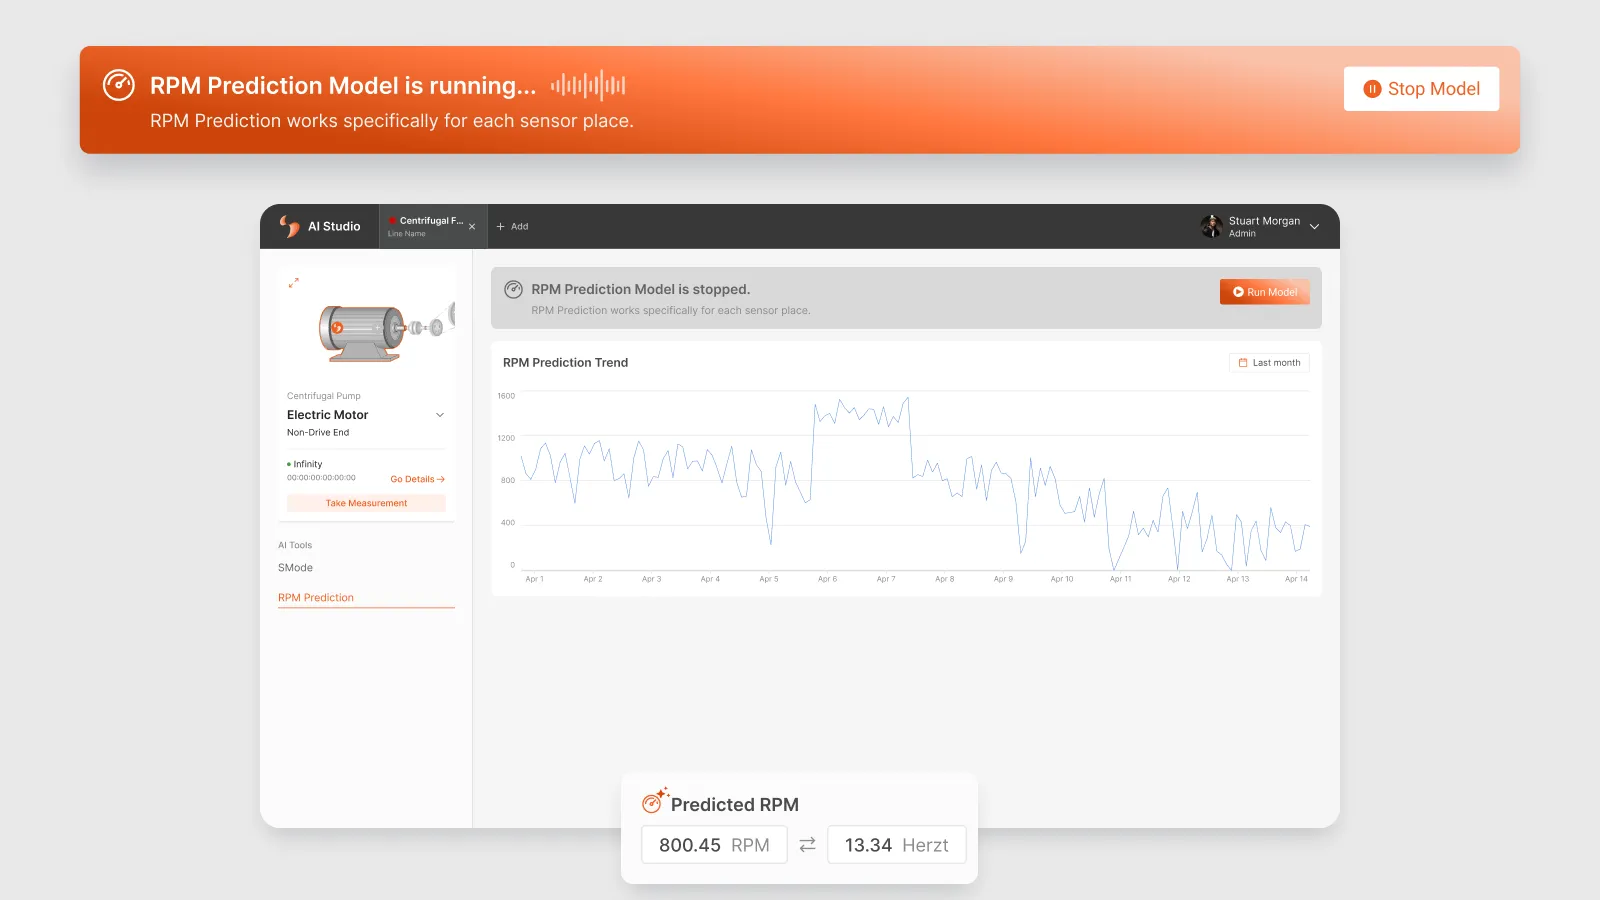Click the Stop Model button in banner
1600x900 pixels.
pos(1421,89)
